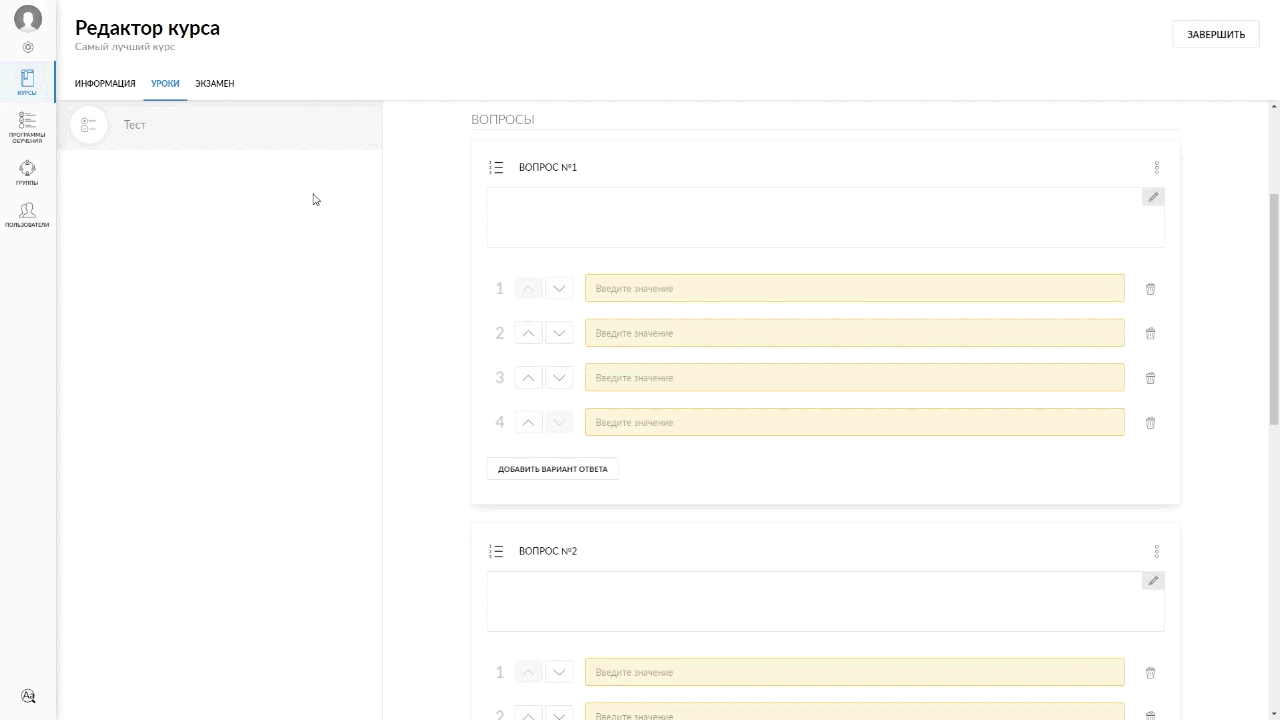Focus the answer 3 field of Вопрос №1
Screen dimensions: 1280x720
pyautogui.click(x=855, y=378)
